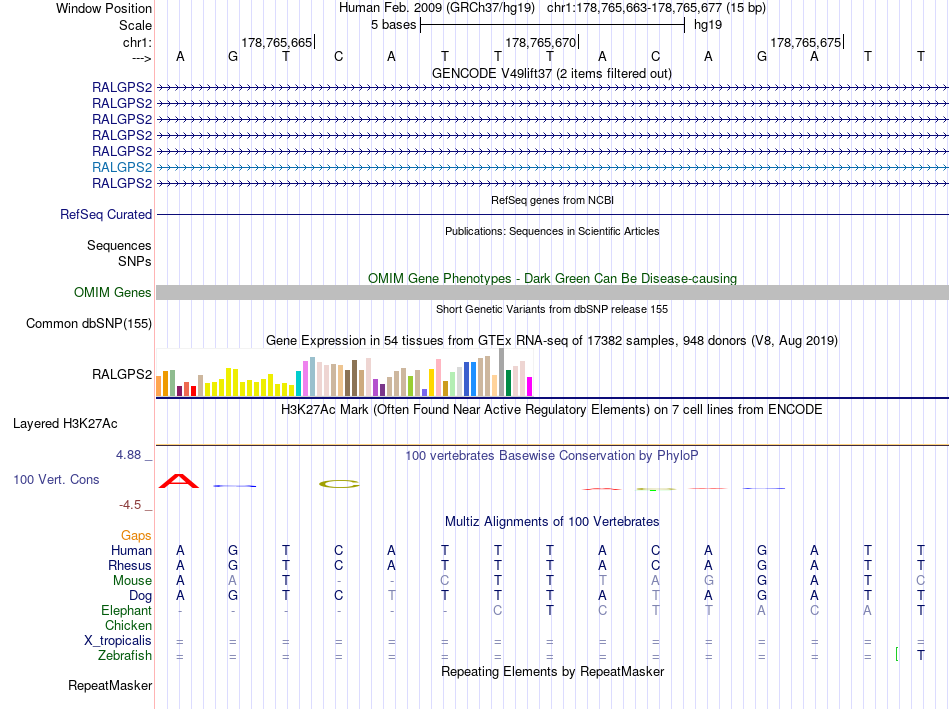
Task: Click the Elephant alignment row label
Action: coord(126,610)
